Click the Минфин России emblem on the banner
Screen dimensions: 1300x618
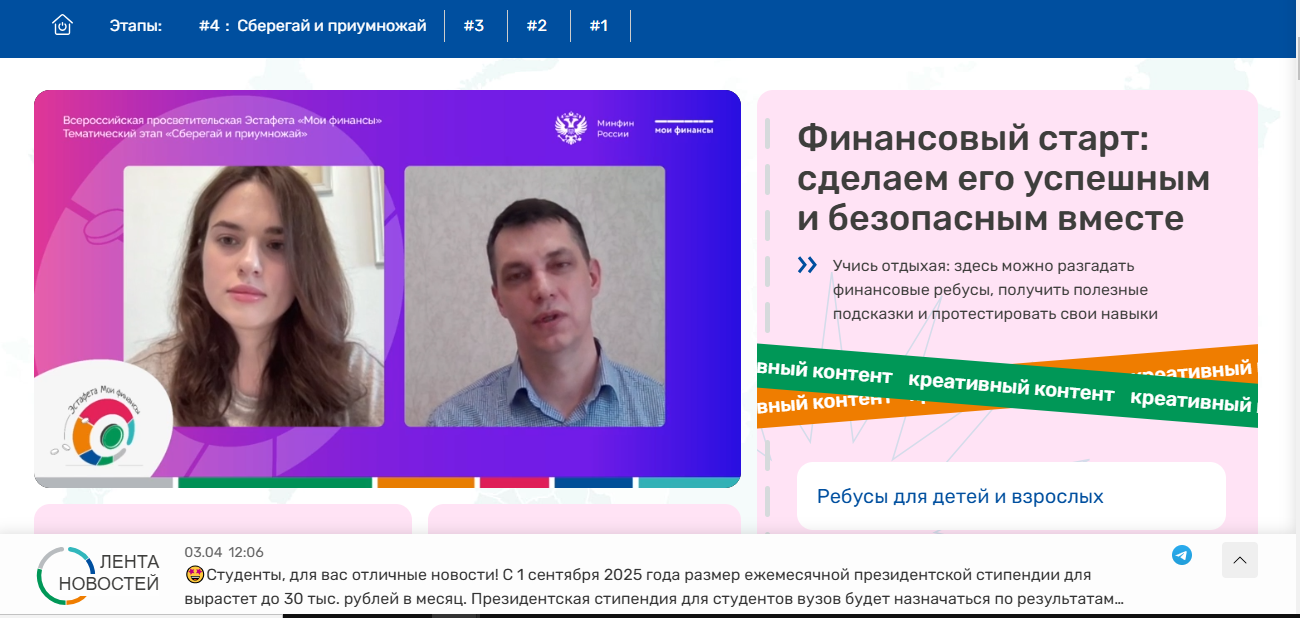pyautogui.click(x=571, y=128)
